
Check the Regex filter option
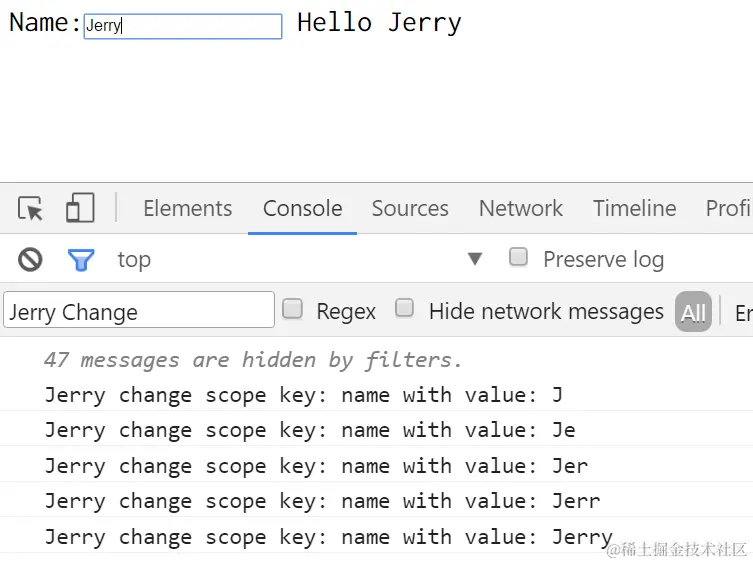tap(293, 310)
